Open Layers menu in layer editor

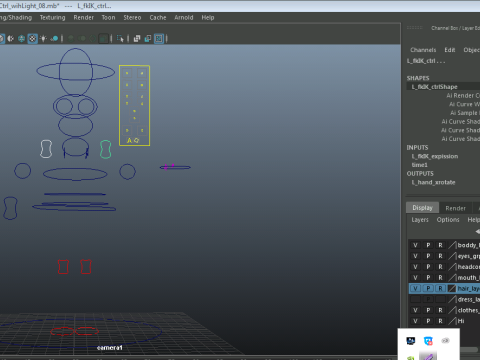pos(420,220)
